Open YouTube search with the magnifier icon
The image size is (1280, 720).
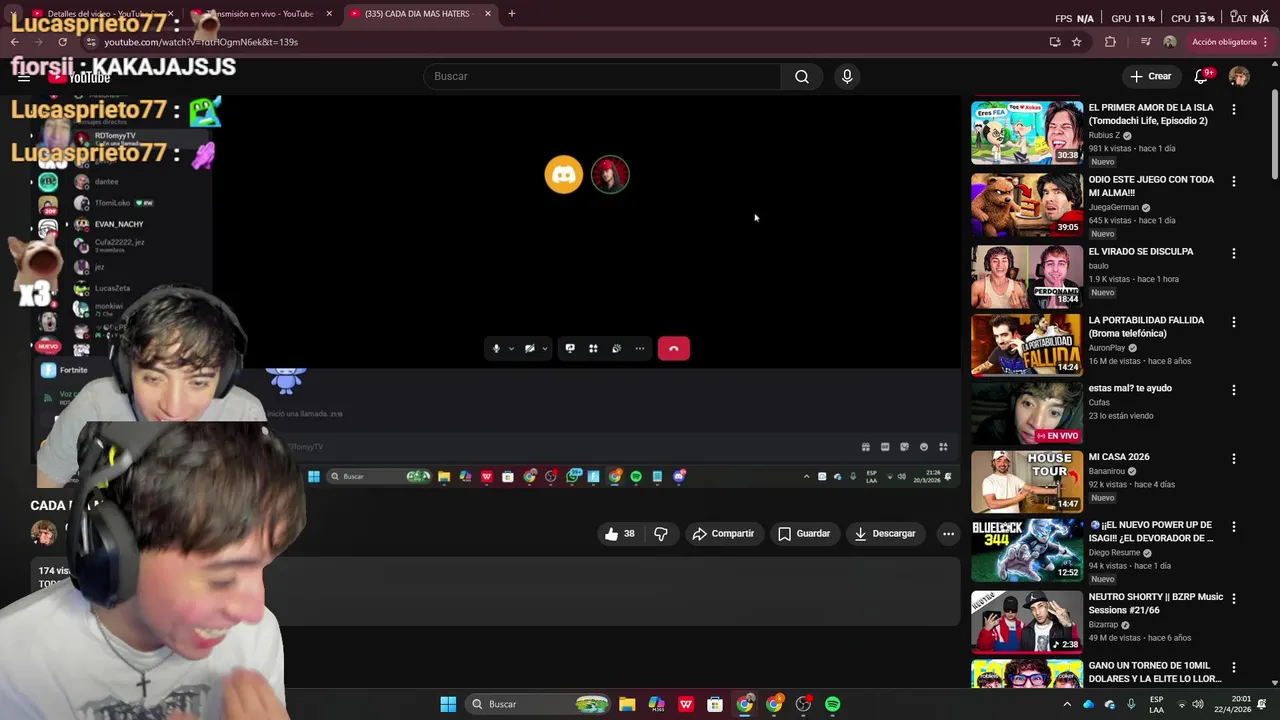[802, 77]
